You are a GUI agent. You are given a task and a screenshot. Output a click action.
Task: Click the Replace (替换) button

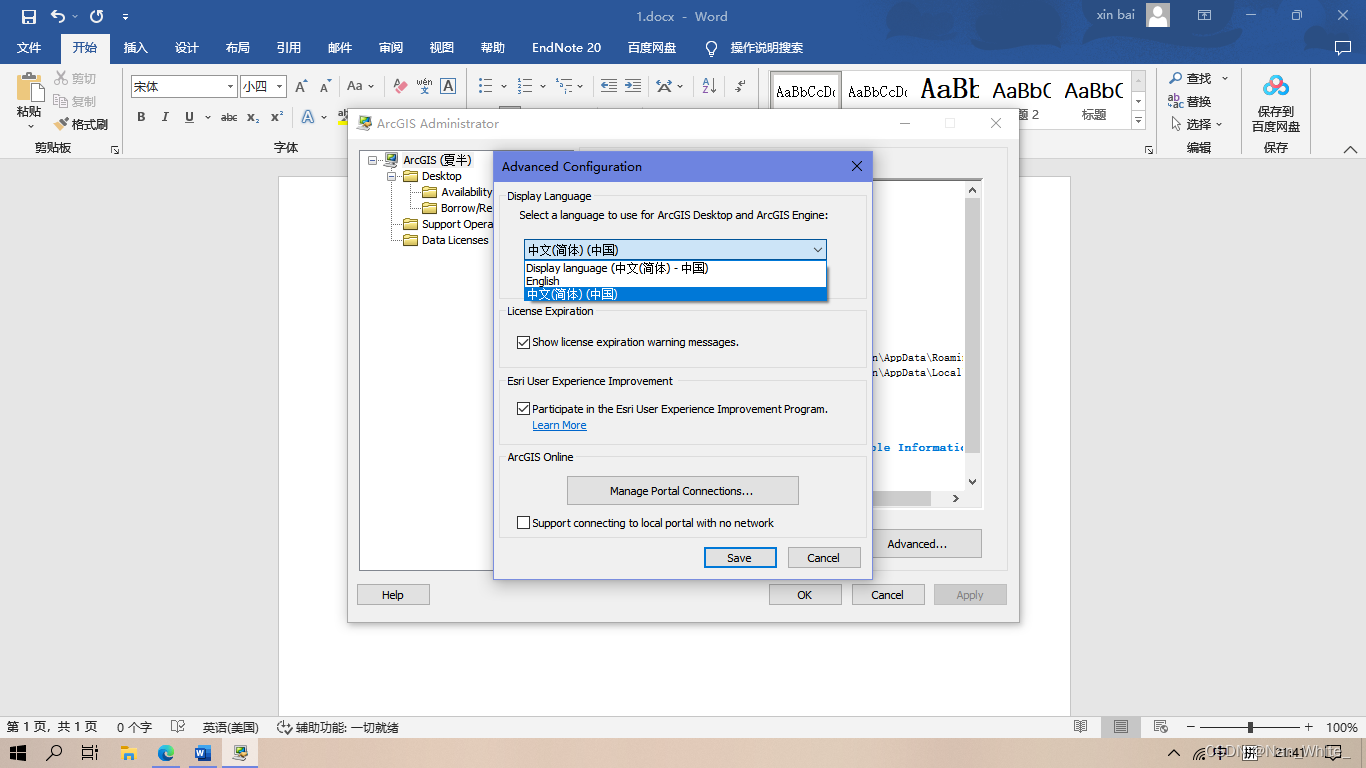coord(1190,101)
